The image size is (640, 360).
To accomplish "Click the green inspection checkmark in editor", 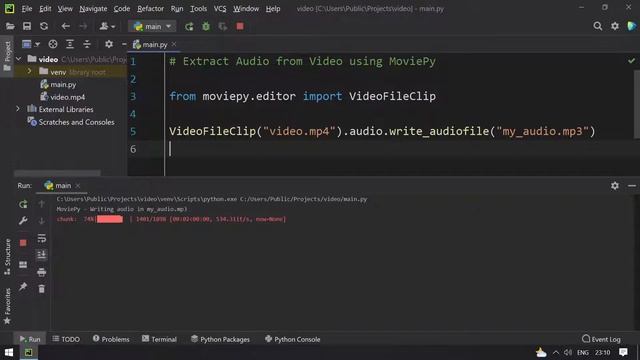I will pyautogui.click(x=631, y=61).
